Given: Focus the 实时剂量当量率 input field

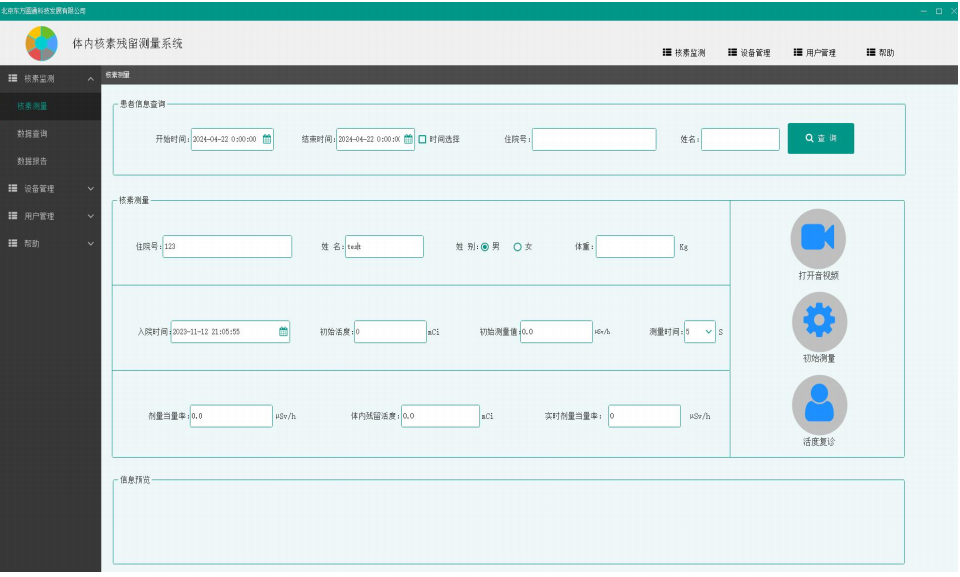Looking at the screenshot, I should tap(644, 416).
